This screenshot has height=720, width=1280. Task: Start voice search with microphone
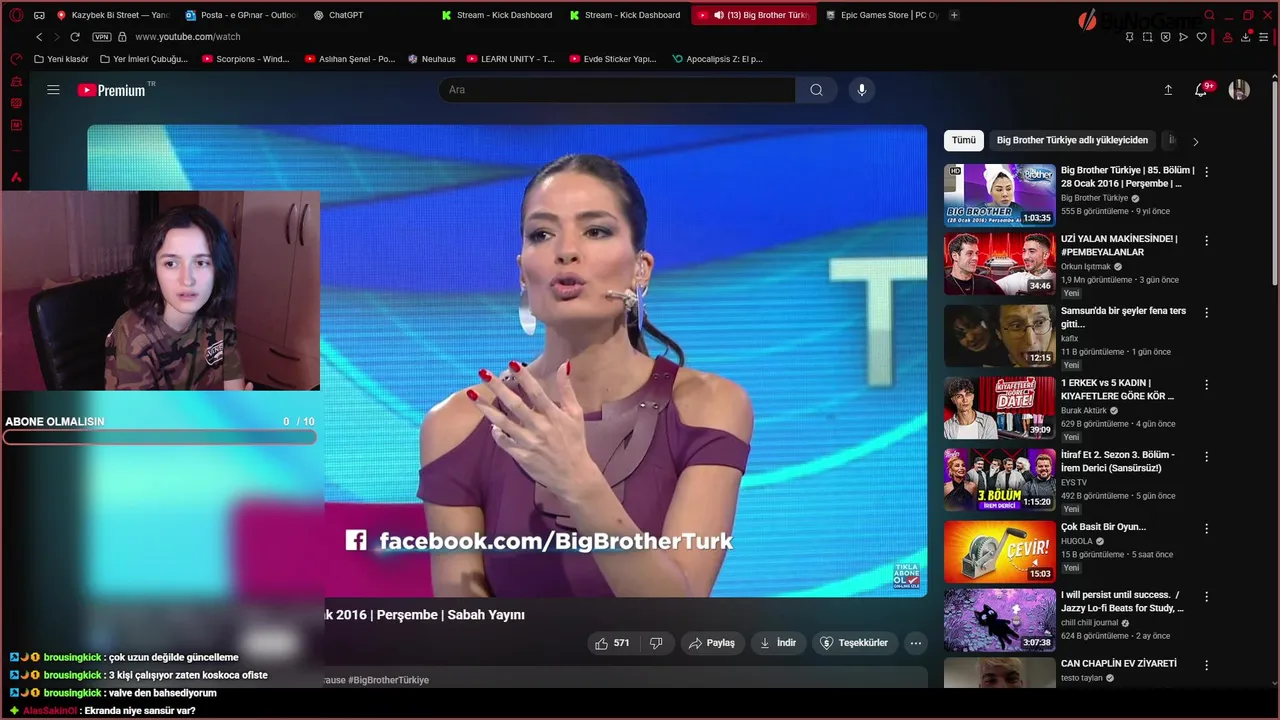[x=862, y=90]
